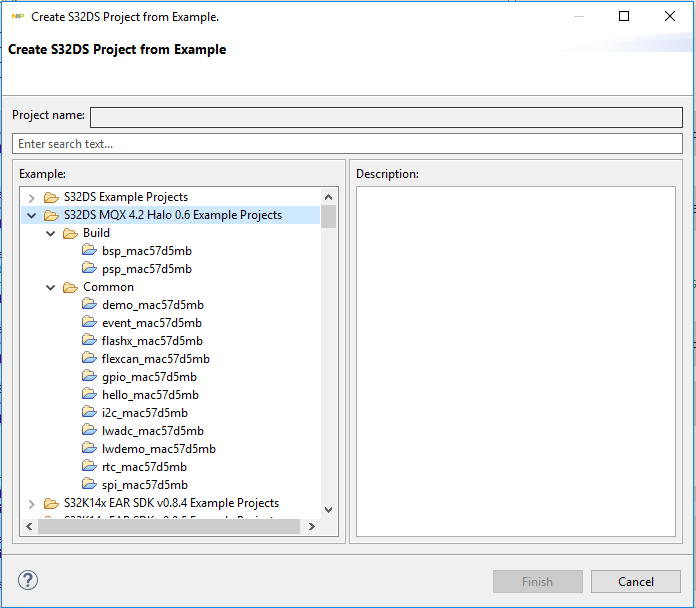Open the help question mark icon
This screenshot has width=696, height=608.
[28, 580]
